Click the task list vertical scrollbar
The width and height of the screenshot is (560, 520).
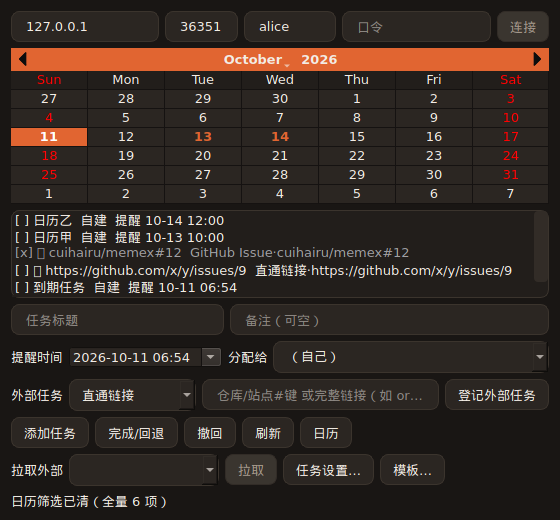click(x=540, y=247)
